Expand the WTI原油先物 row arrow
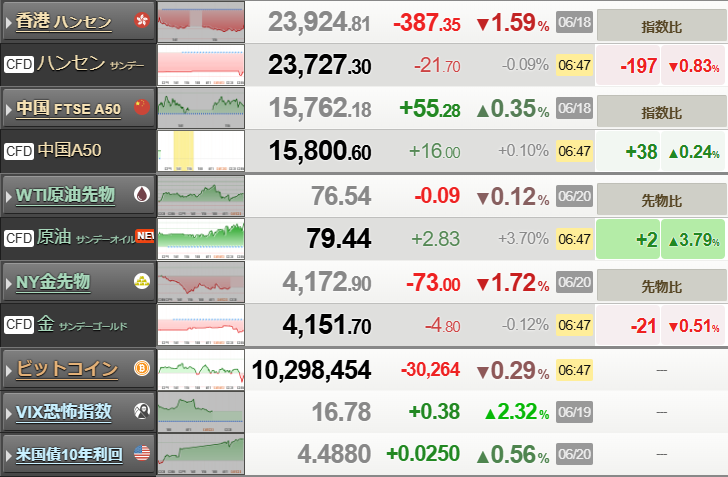The width and height of the screenshot is (728, 477). pyautogui.click(x=8, y=196)
